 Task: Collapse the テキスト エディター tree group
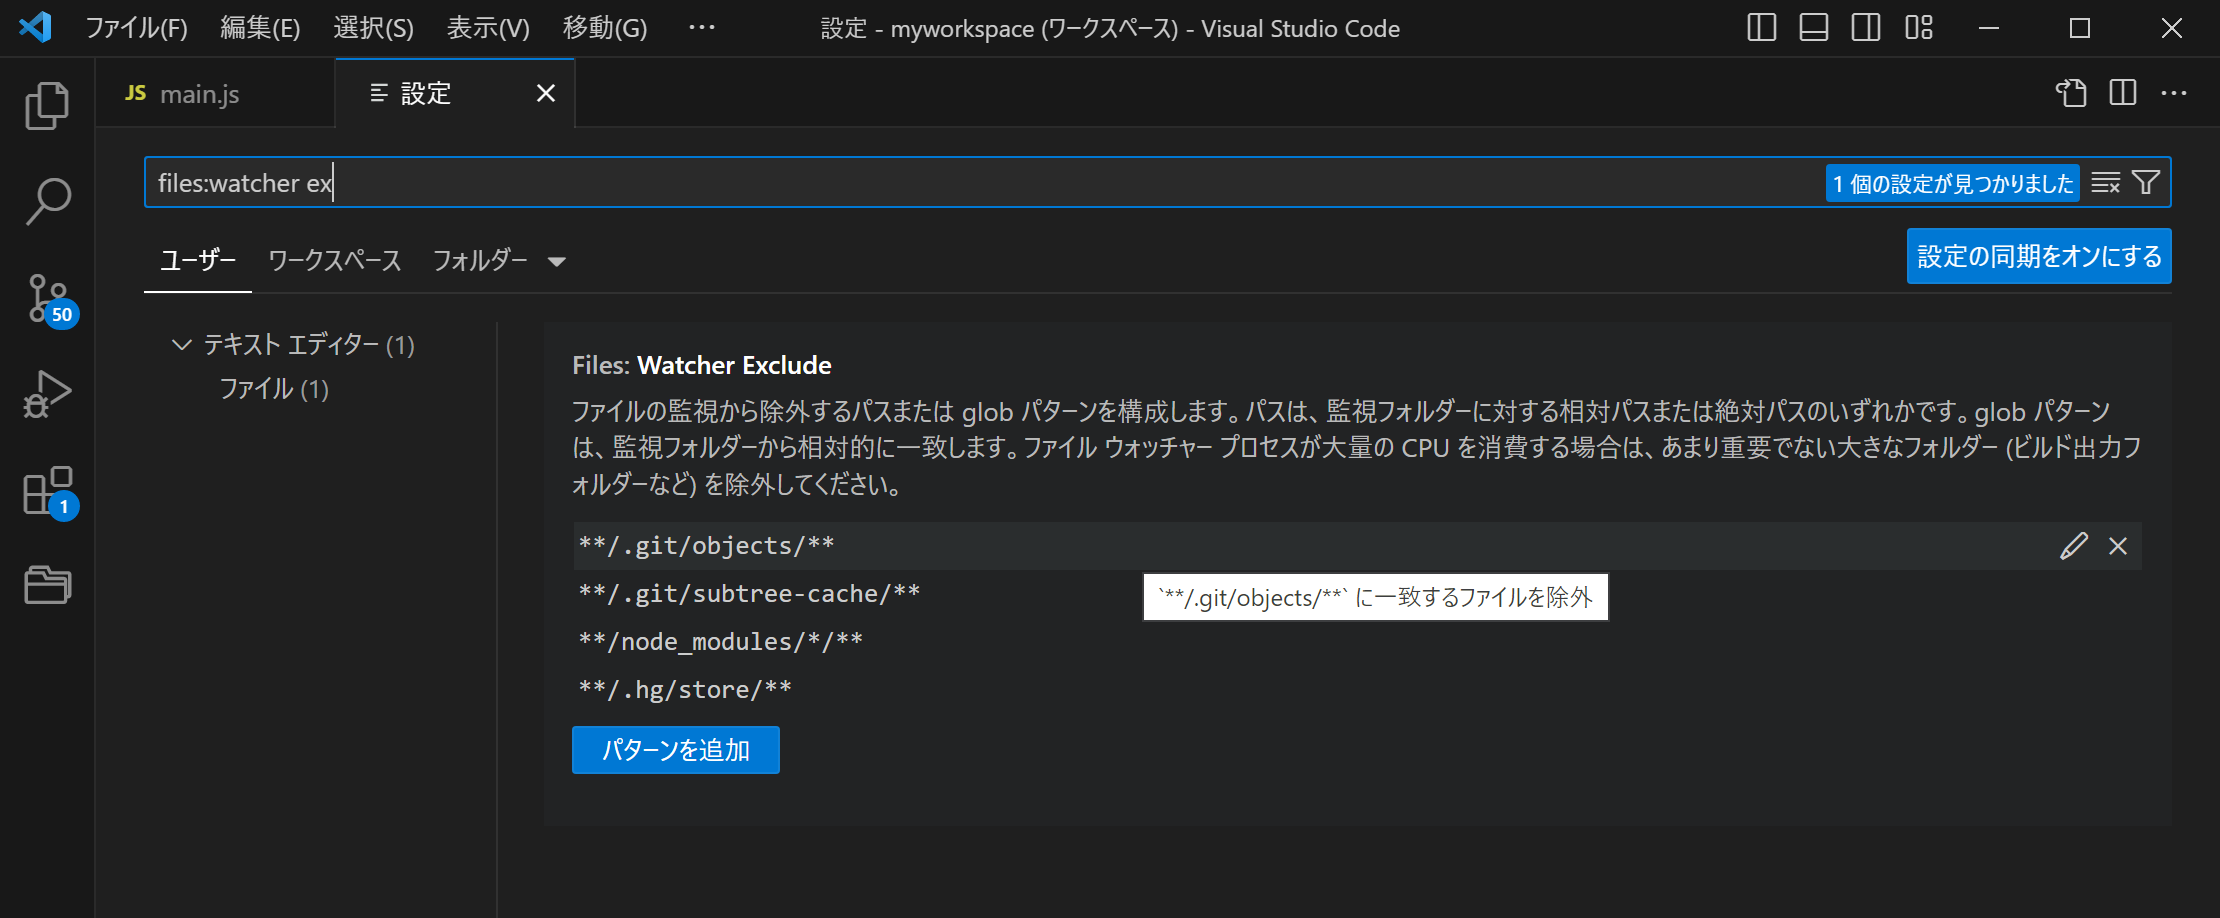(181, 345)
